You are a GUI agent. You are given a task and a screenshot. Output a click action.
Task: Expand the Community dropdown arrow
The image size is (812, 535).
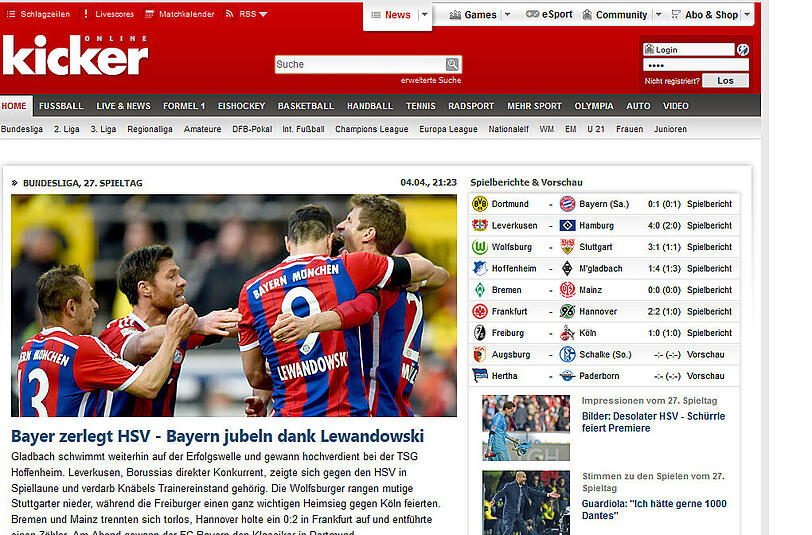pos(659,15)
